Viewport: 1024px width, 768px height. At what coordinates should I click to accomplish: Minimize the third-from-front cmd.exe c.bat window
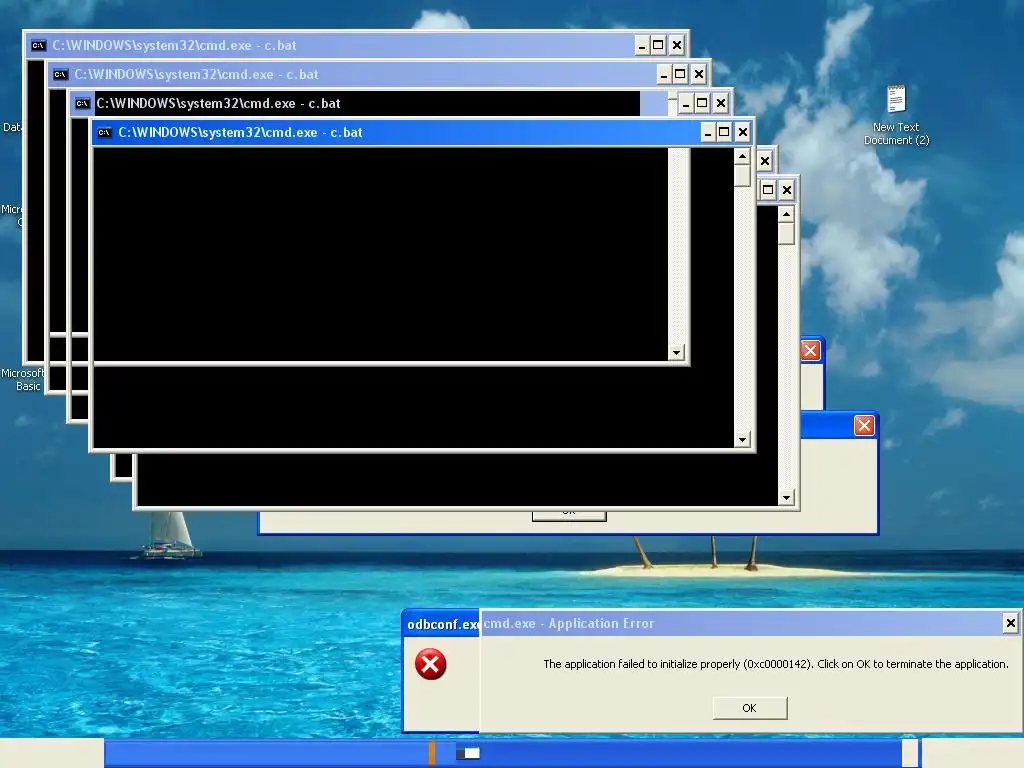point(664,74)
